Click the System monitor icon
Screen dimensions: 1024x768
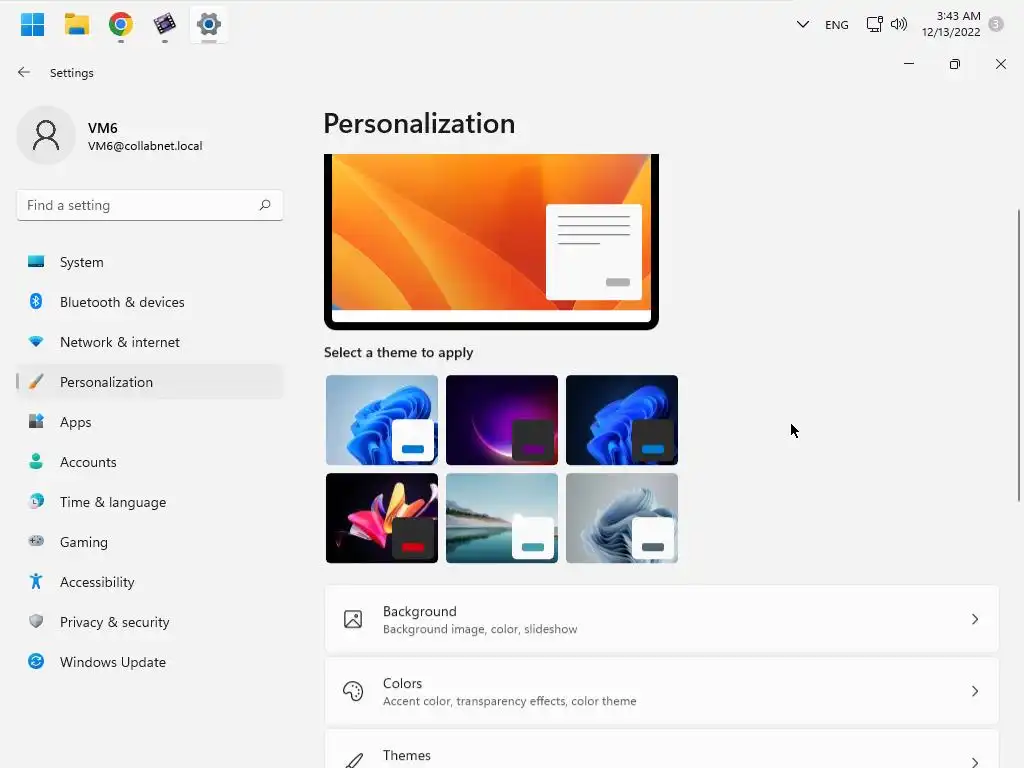36,261
